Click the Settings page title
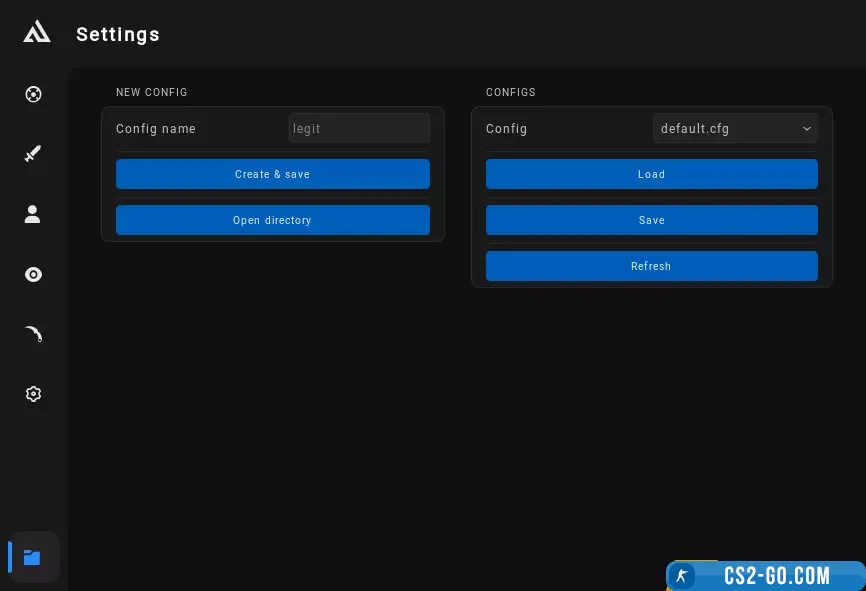Viewport: 866px width, 591px height. coord(118,34)
